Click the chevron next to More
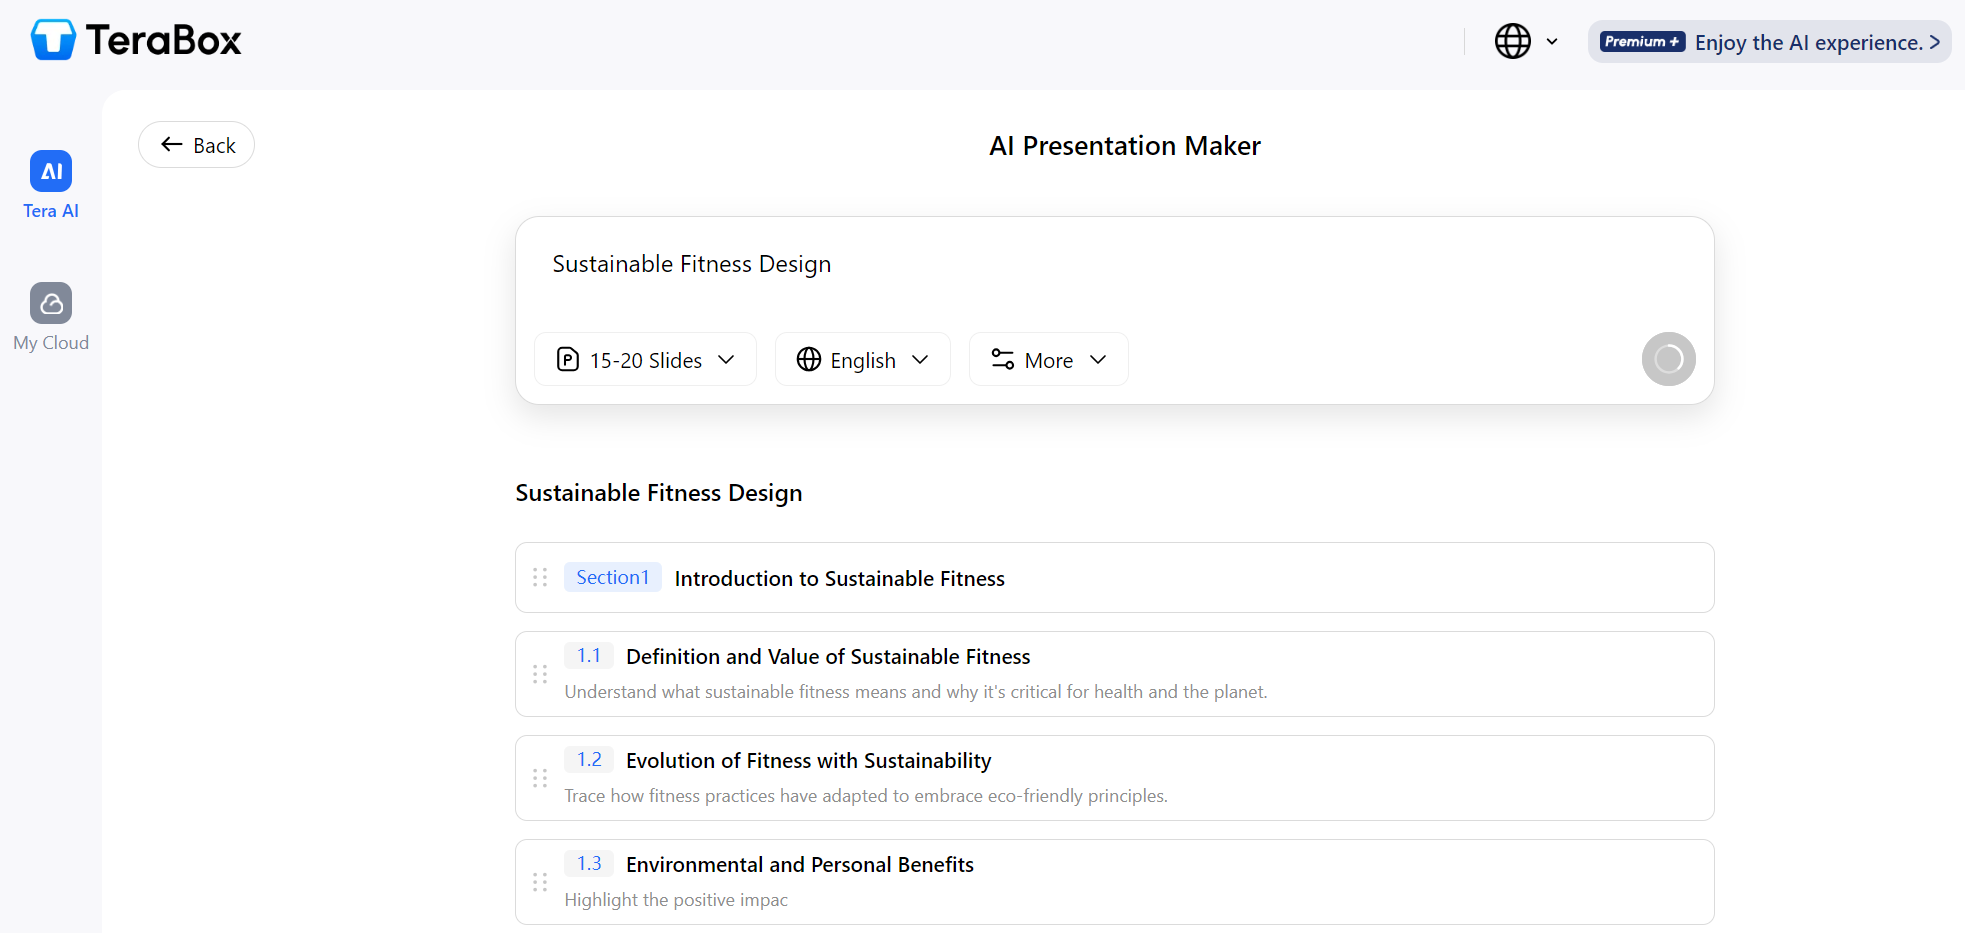Screen dimensions: 1965x933 point(1098,359)
